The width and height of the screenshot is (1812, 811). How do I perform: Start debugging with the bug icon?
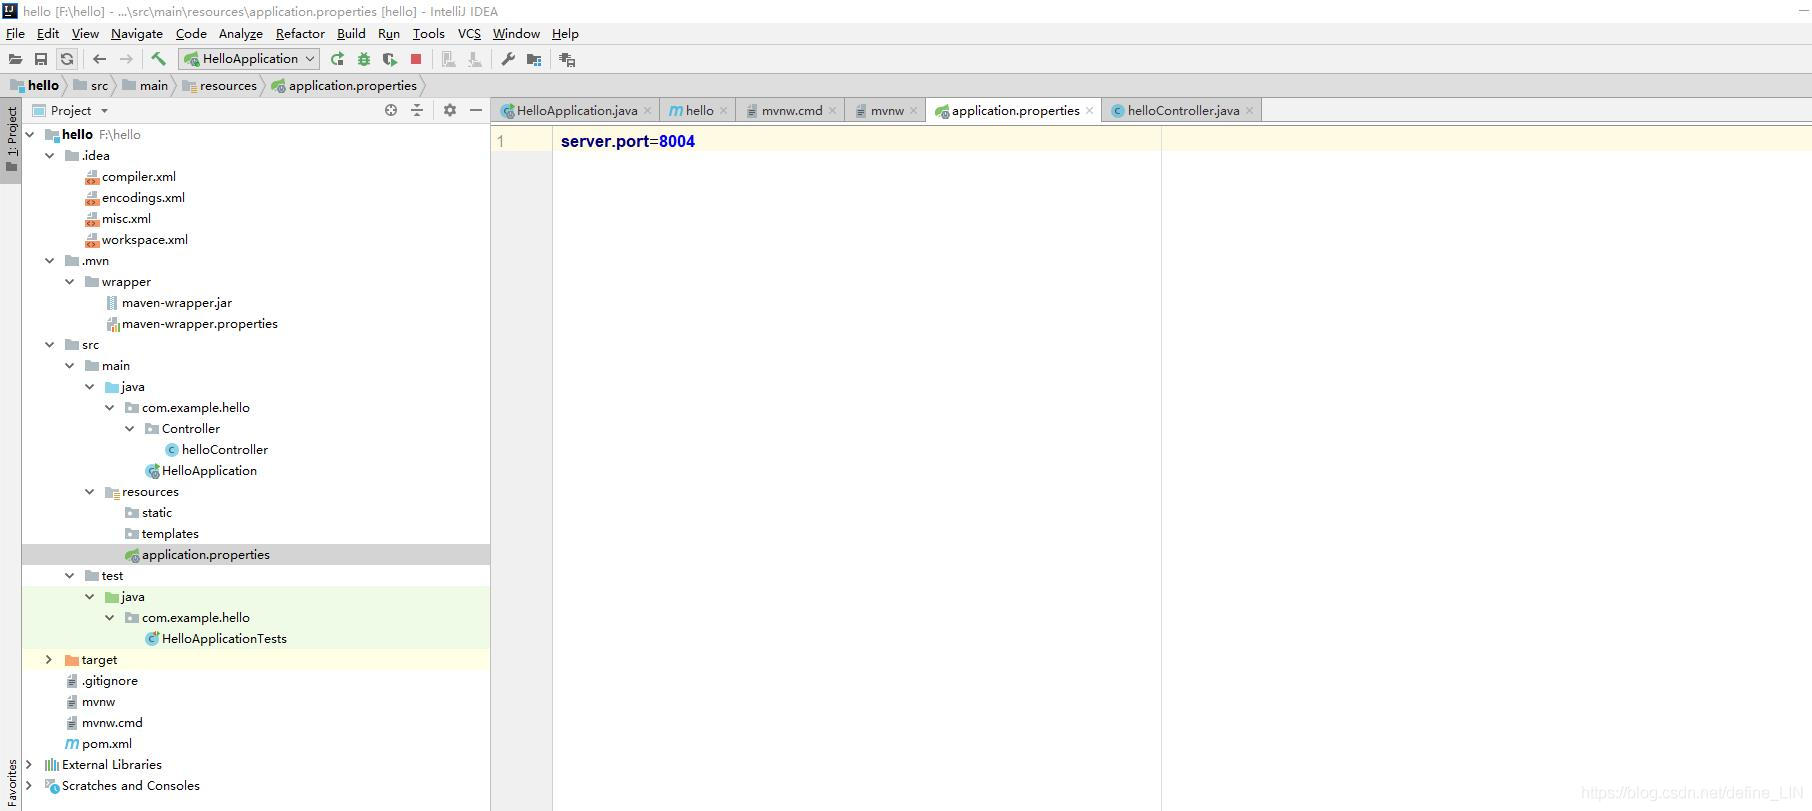pos(364,59)
